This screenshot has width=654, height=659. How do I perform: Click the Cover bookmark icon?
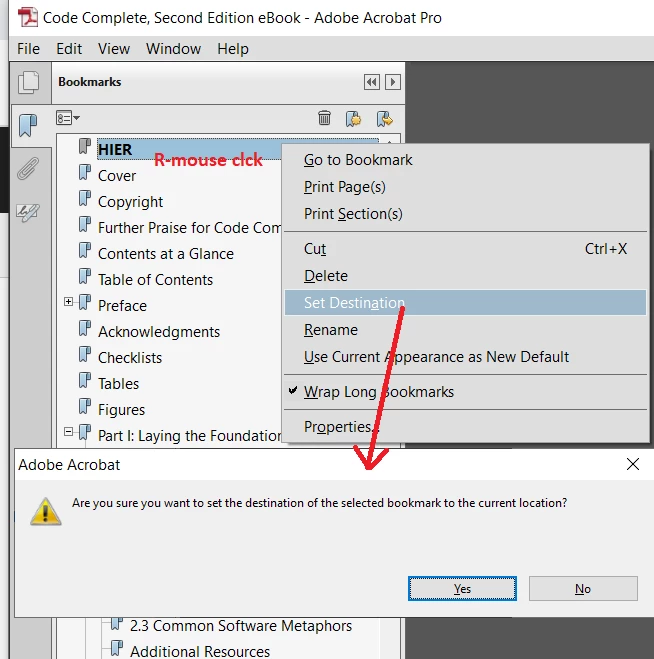(x=85, y=173)
